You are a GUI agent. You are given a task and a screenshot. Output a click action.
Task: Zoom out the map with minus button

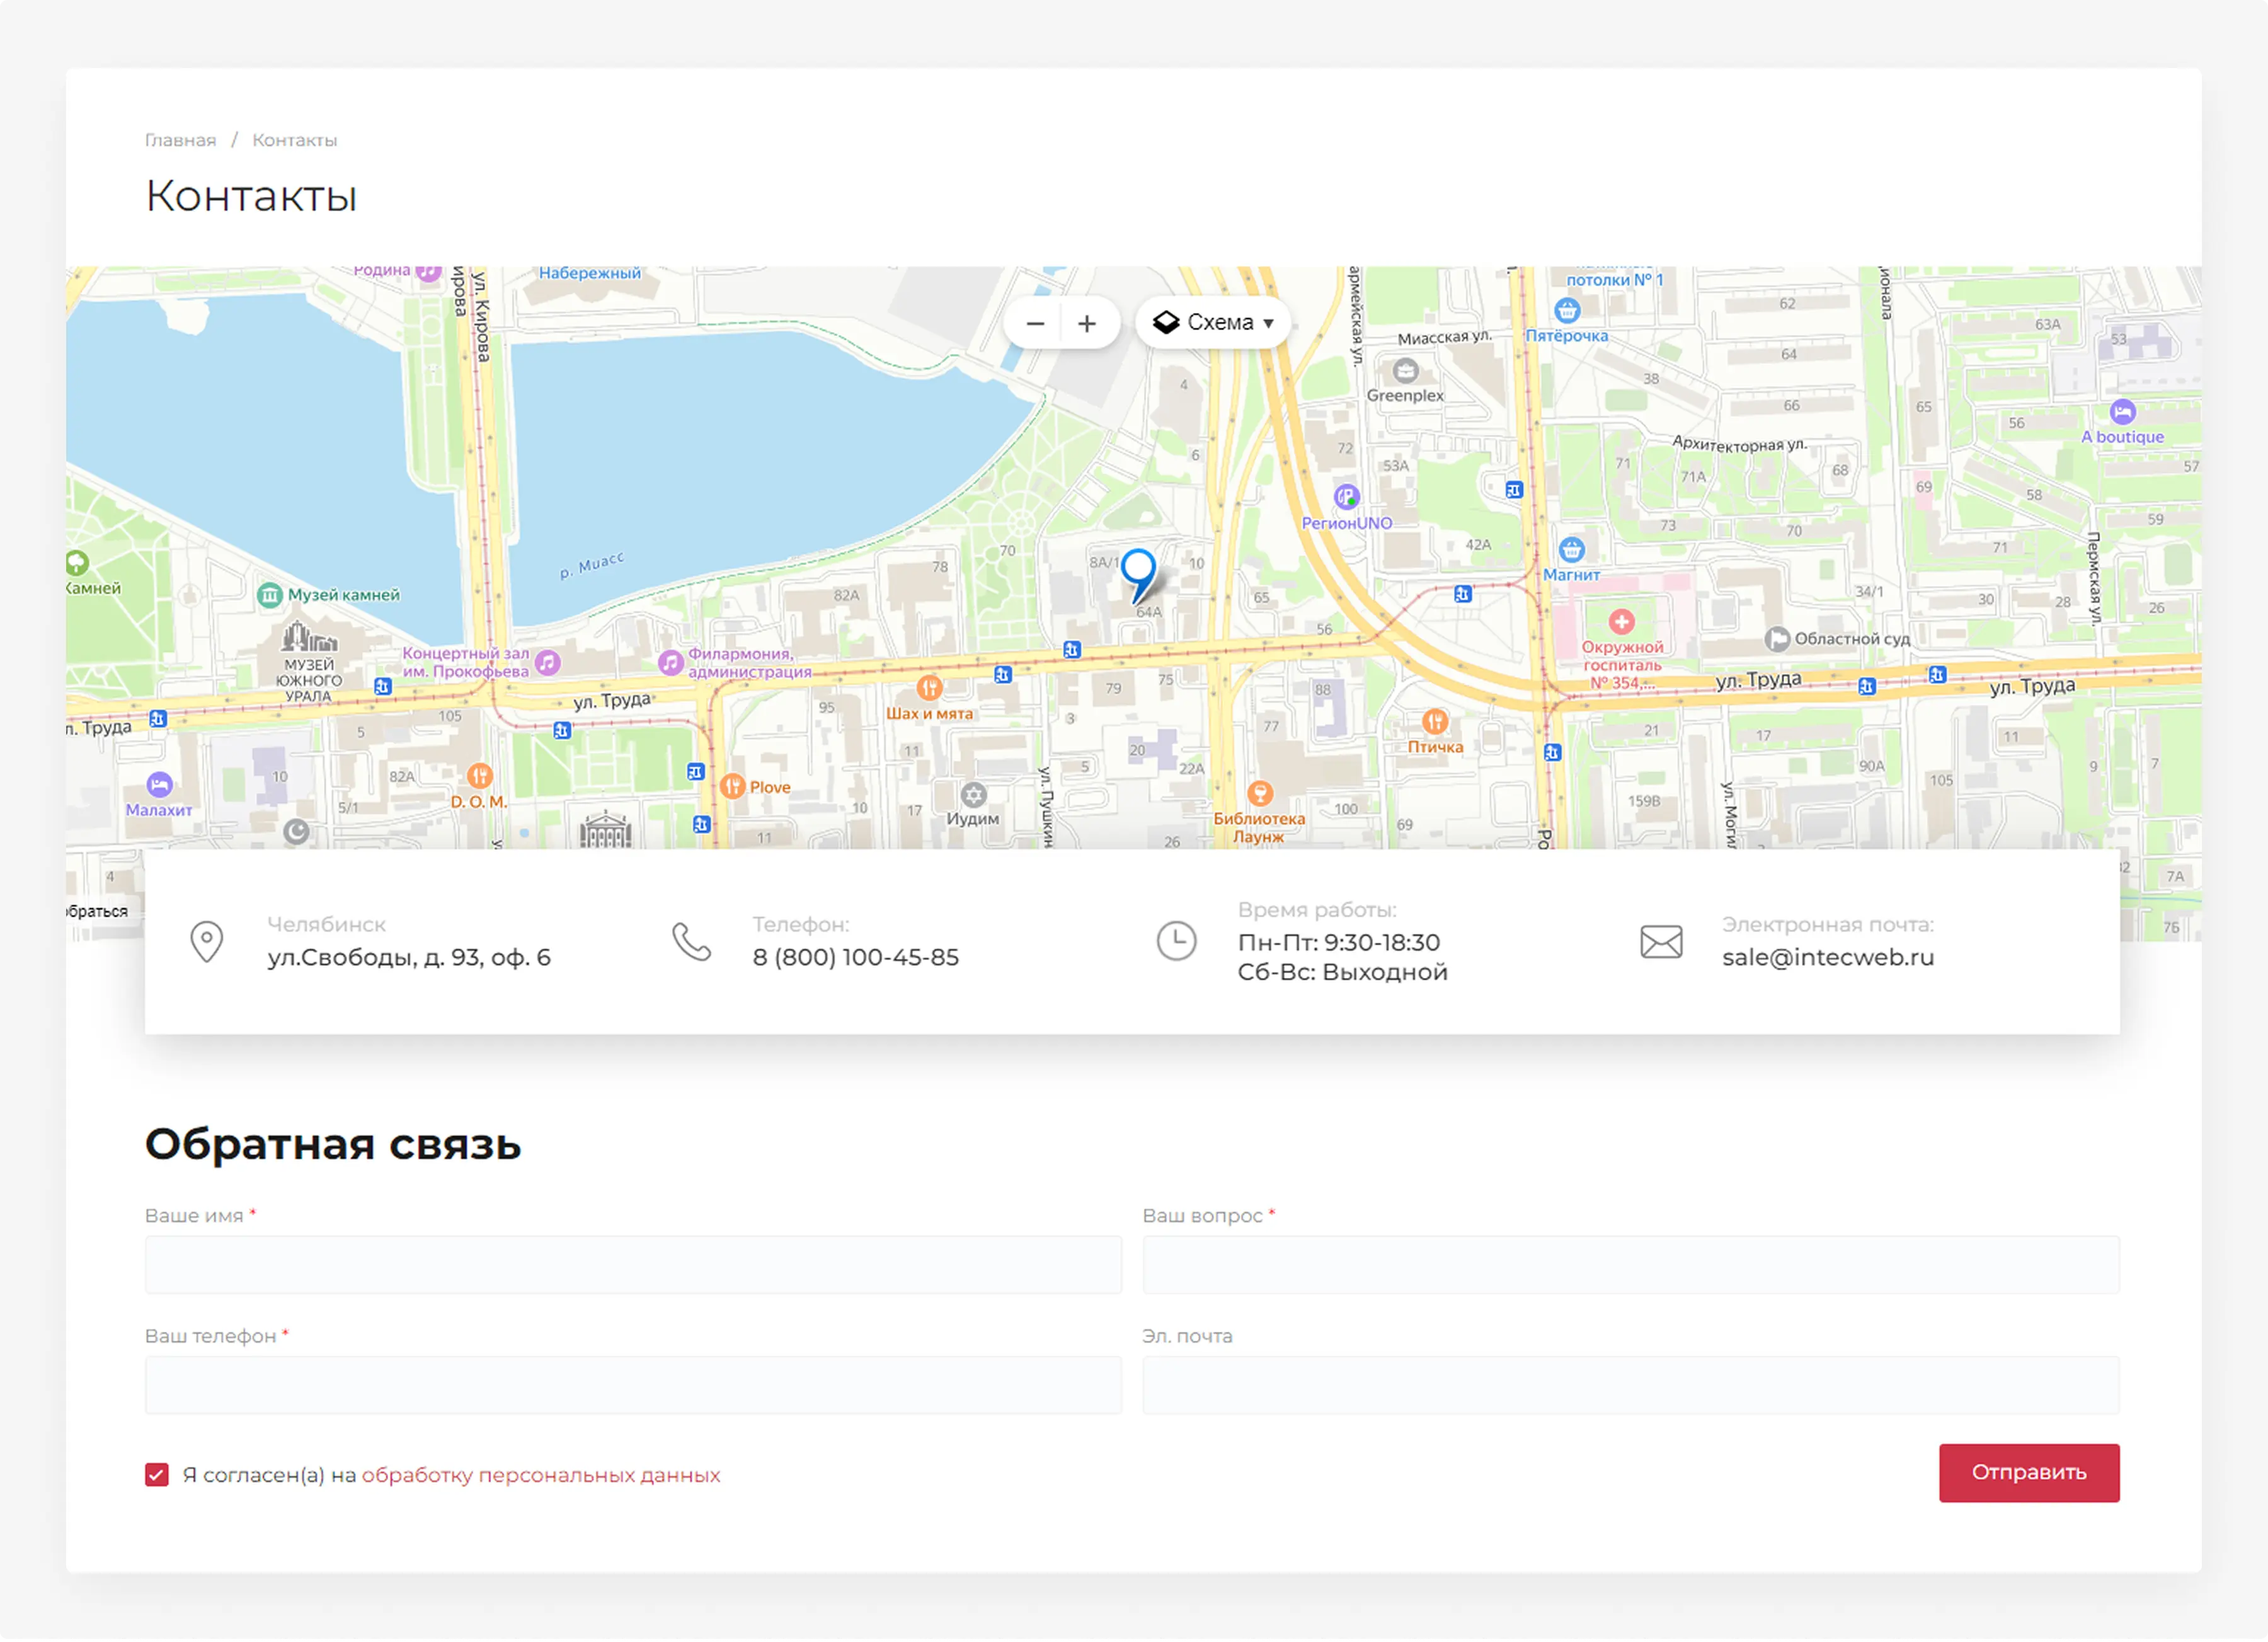[x=1035, y=323]
